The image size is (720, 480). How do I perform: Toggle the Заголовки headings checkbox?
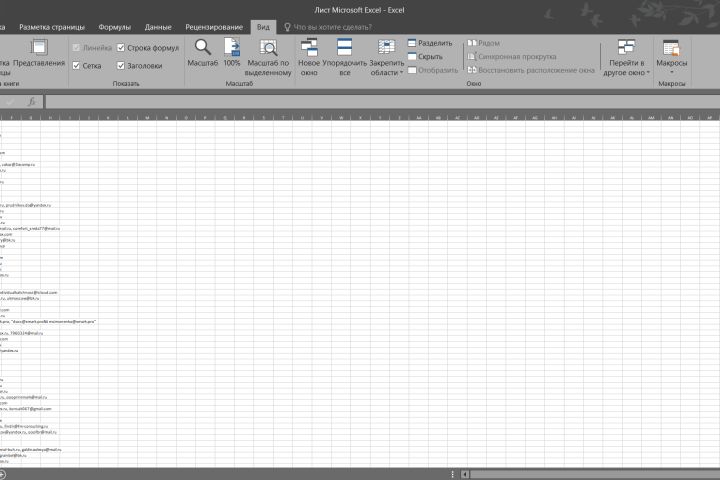click(x=121, y=66)
